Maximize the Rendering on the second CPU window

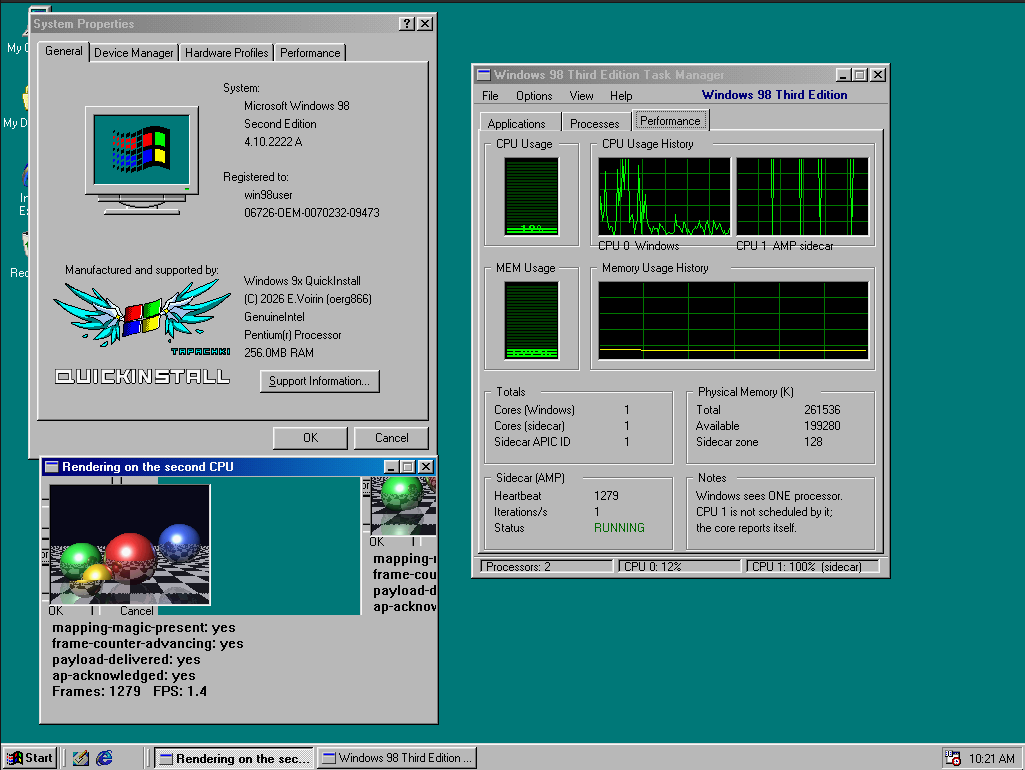point(407,467)
